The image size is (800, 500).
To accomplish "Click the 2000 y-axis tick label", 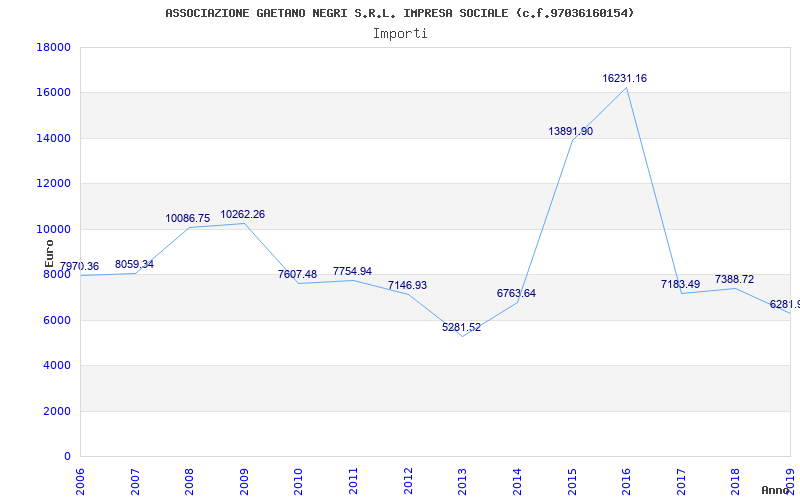I will tap(57, 411).
